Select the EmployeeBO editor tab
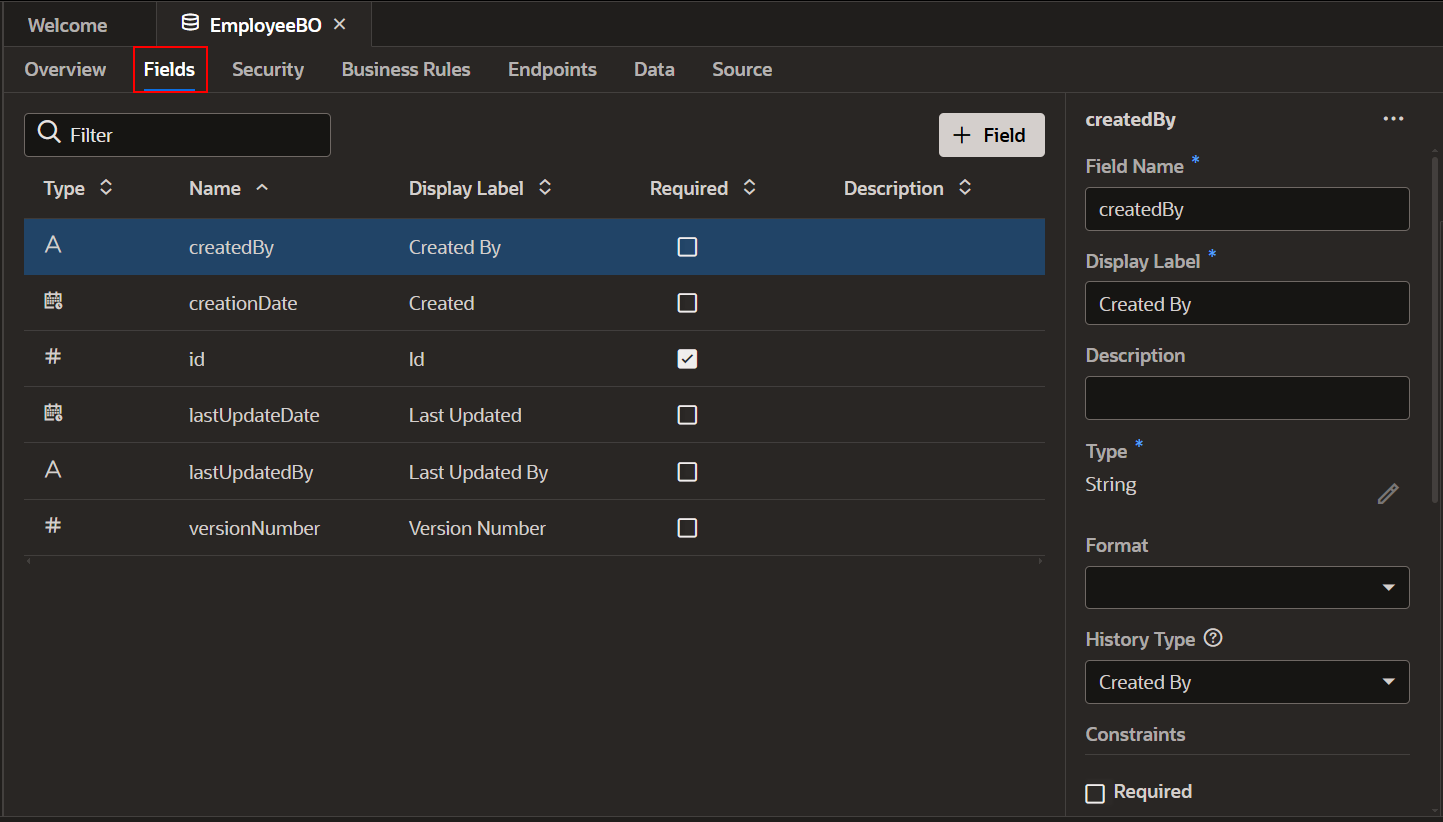The image size is (1443, 822). [x=265, y=25]
